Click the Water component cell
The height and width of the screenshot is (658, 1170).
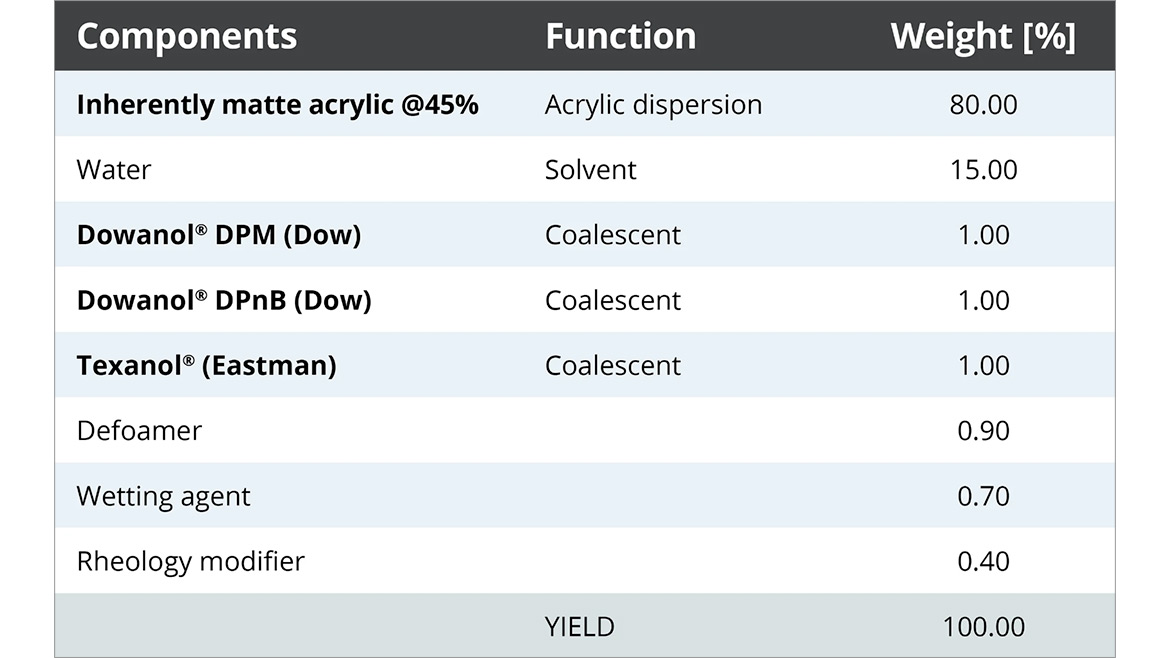[114, 170]
